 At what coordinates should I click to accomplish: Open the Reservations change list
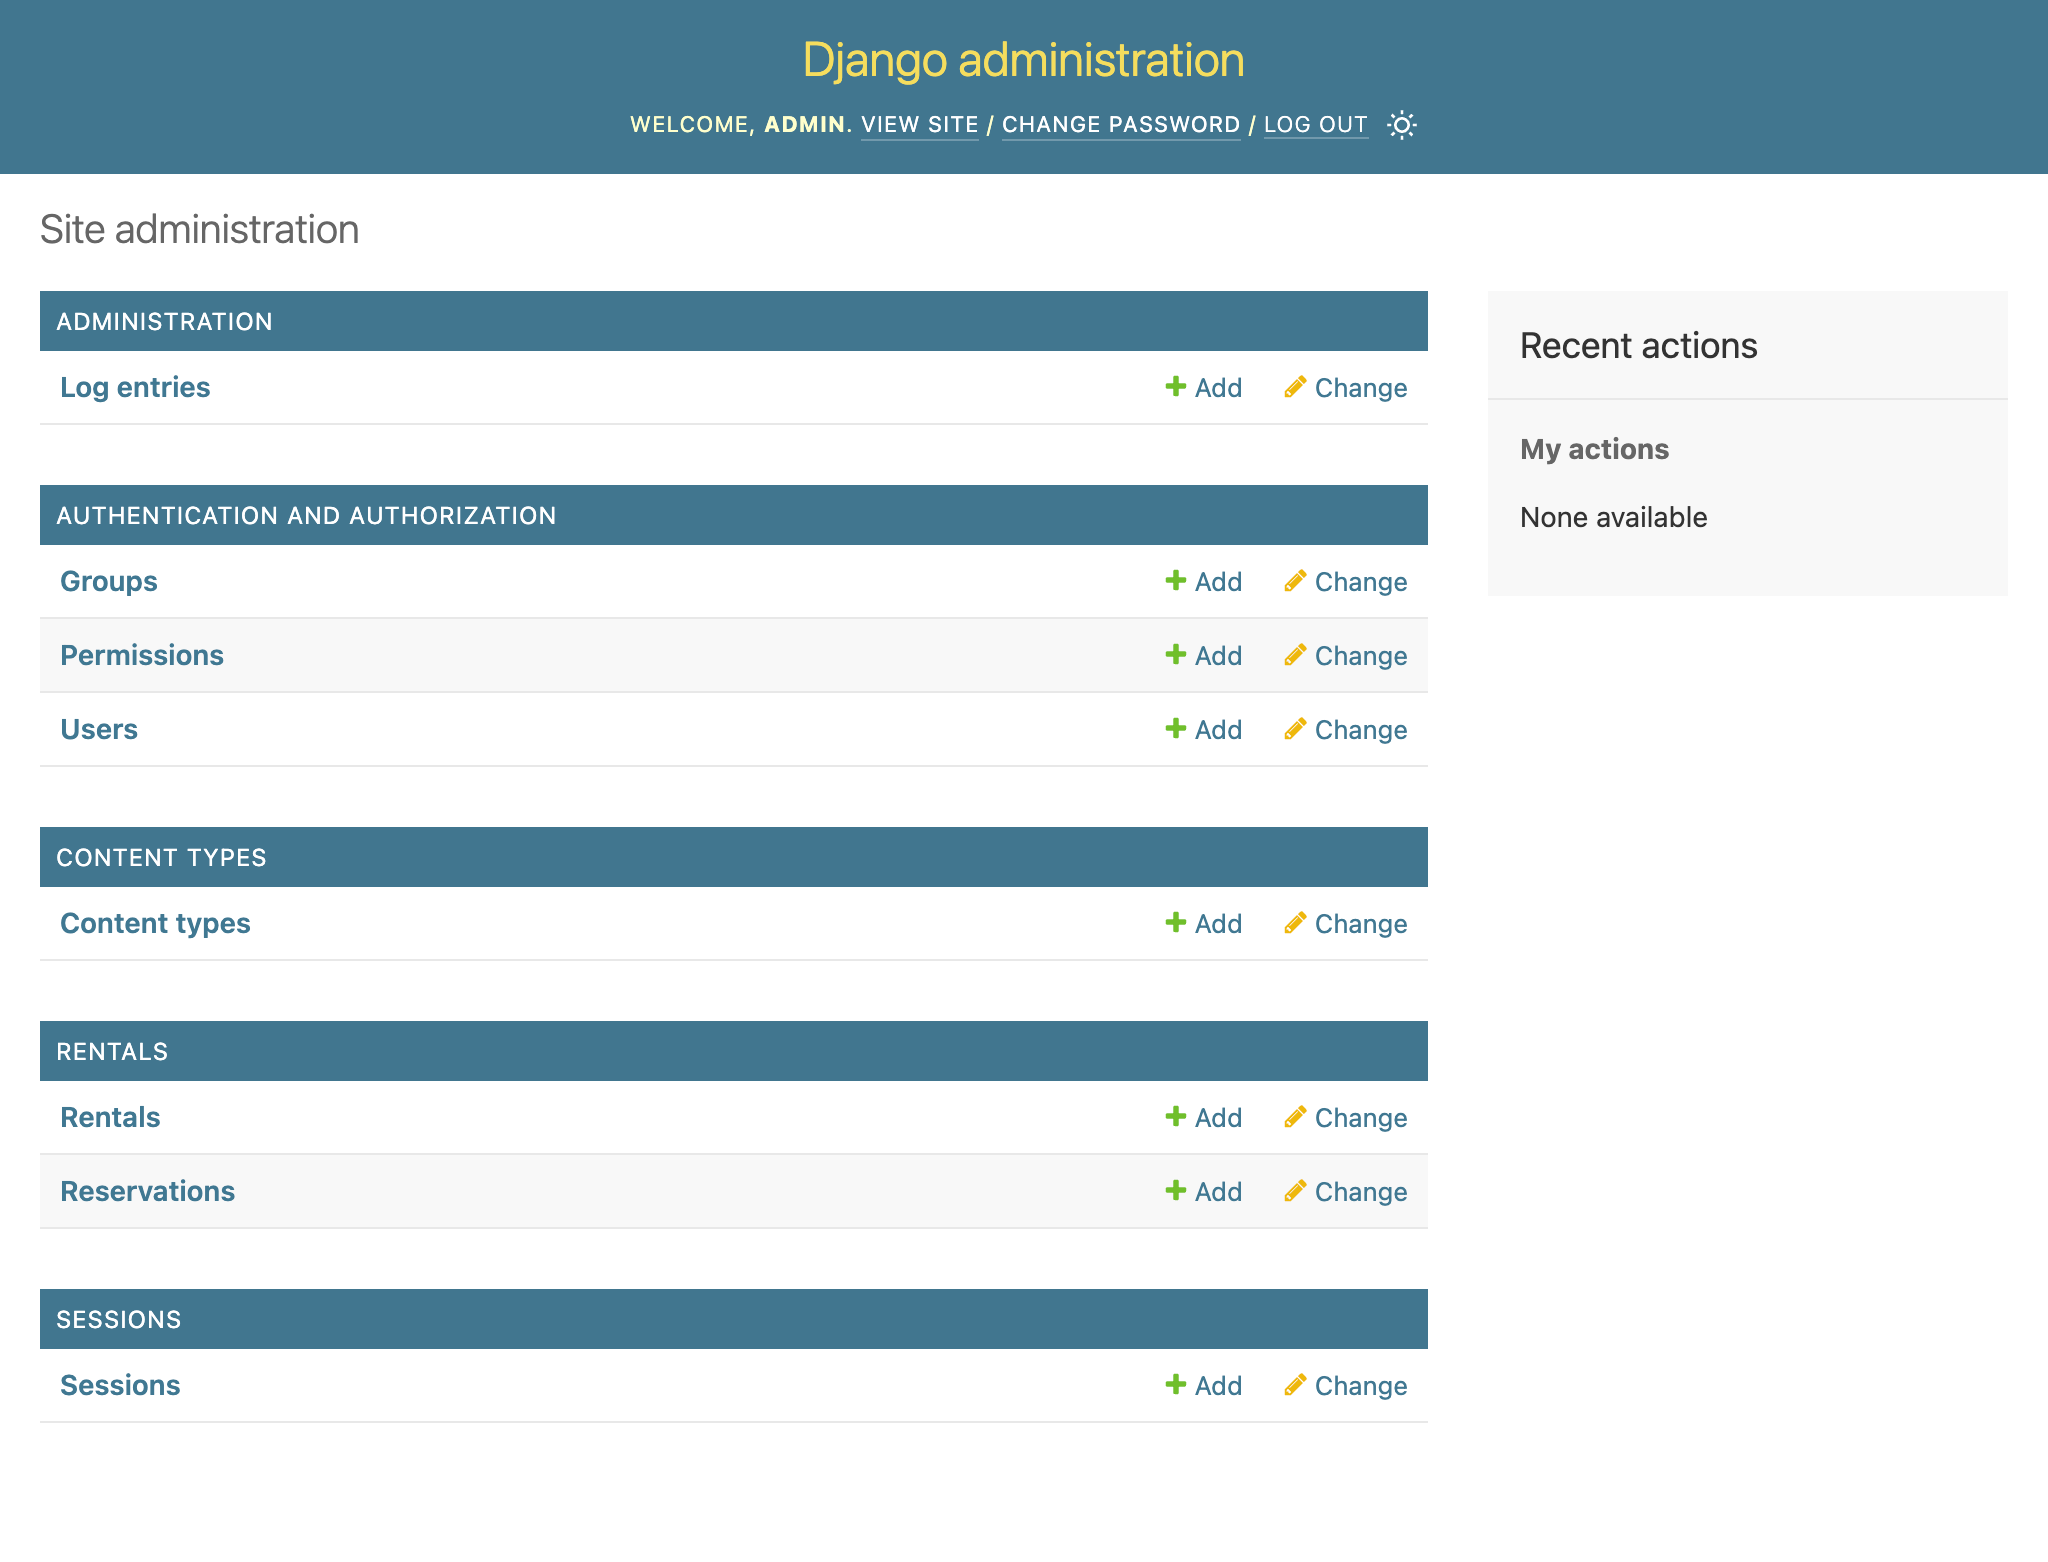[x=1360, y=1191]
